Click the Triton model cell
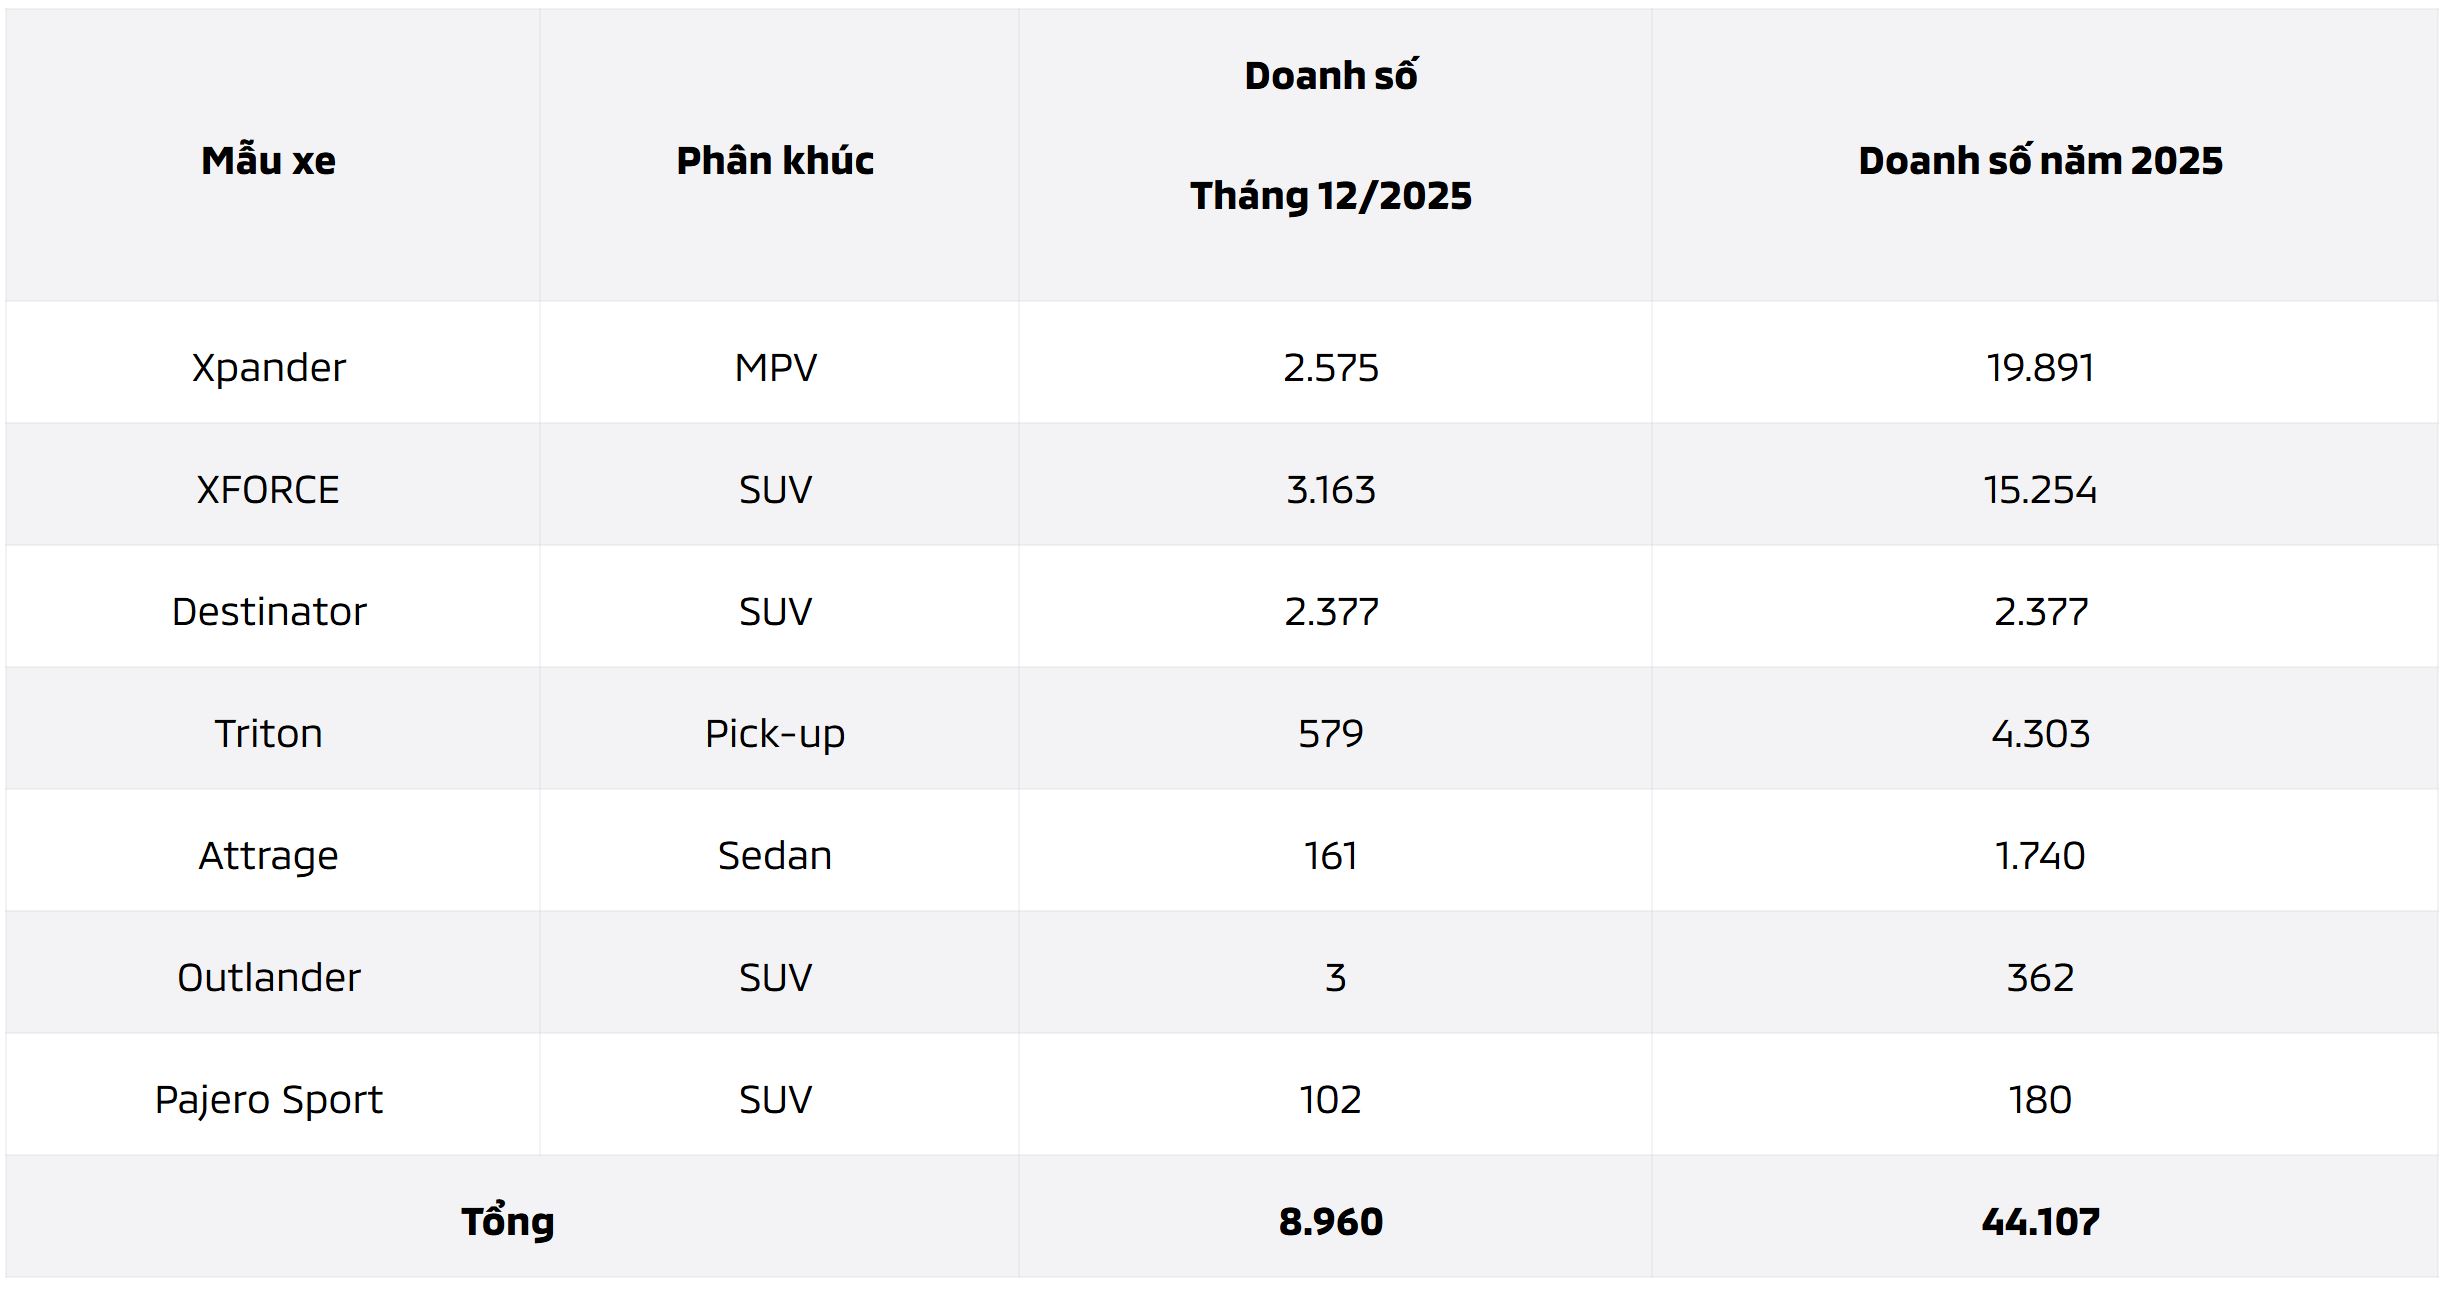Screen dimensions: 2447x1291 [x=268, y=733]
